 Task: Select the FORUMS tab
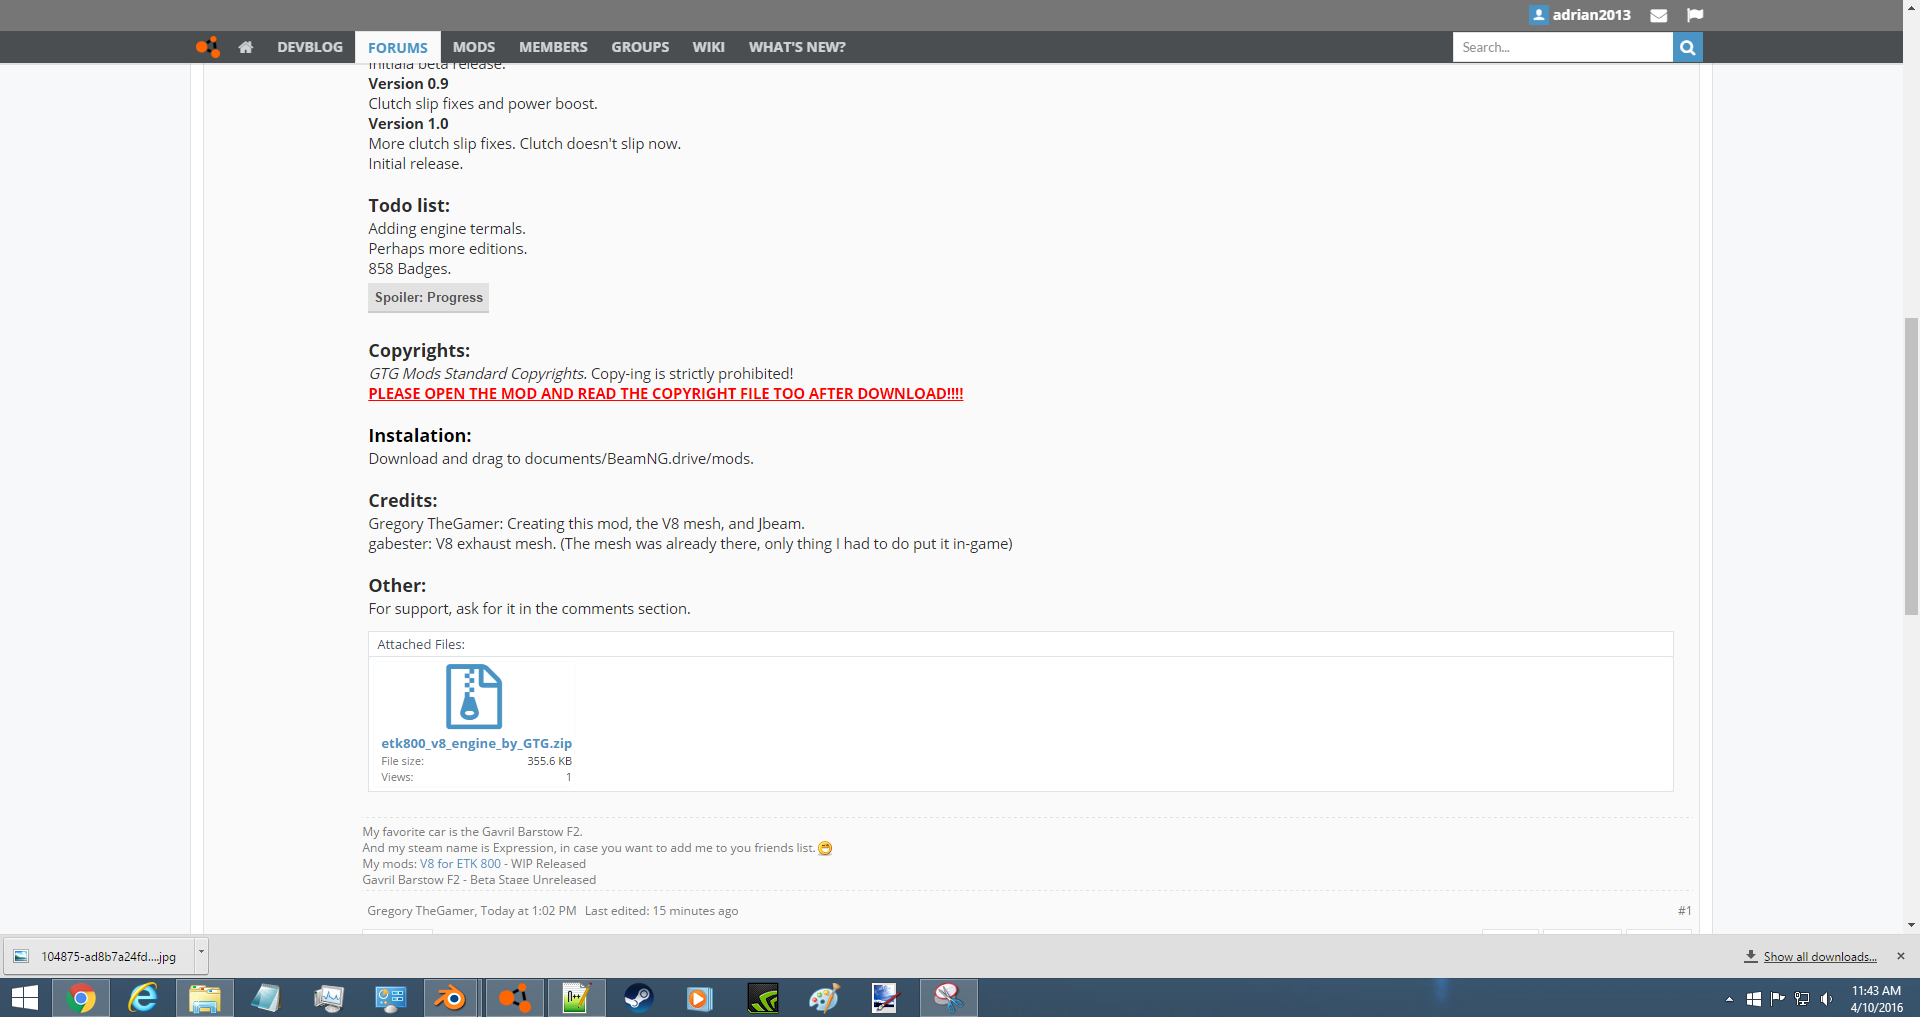pyautogui.click(x=398, y=47)
